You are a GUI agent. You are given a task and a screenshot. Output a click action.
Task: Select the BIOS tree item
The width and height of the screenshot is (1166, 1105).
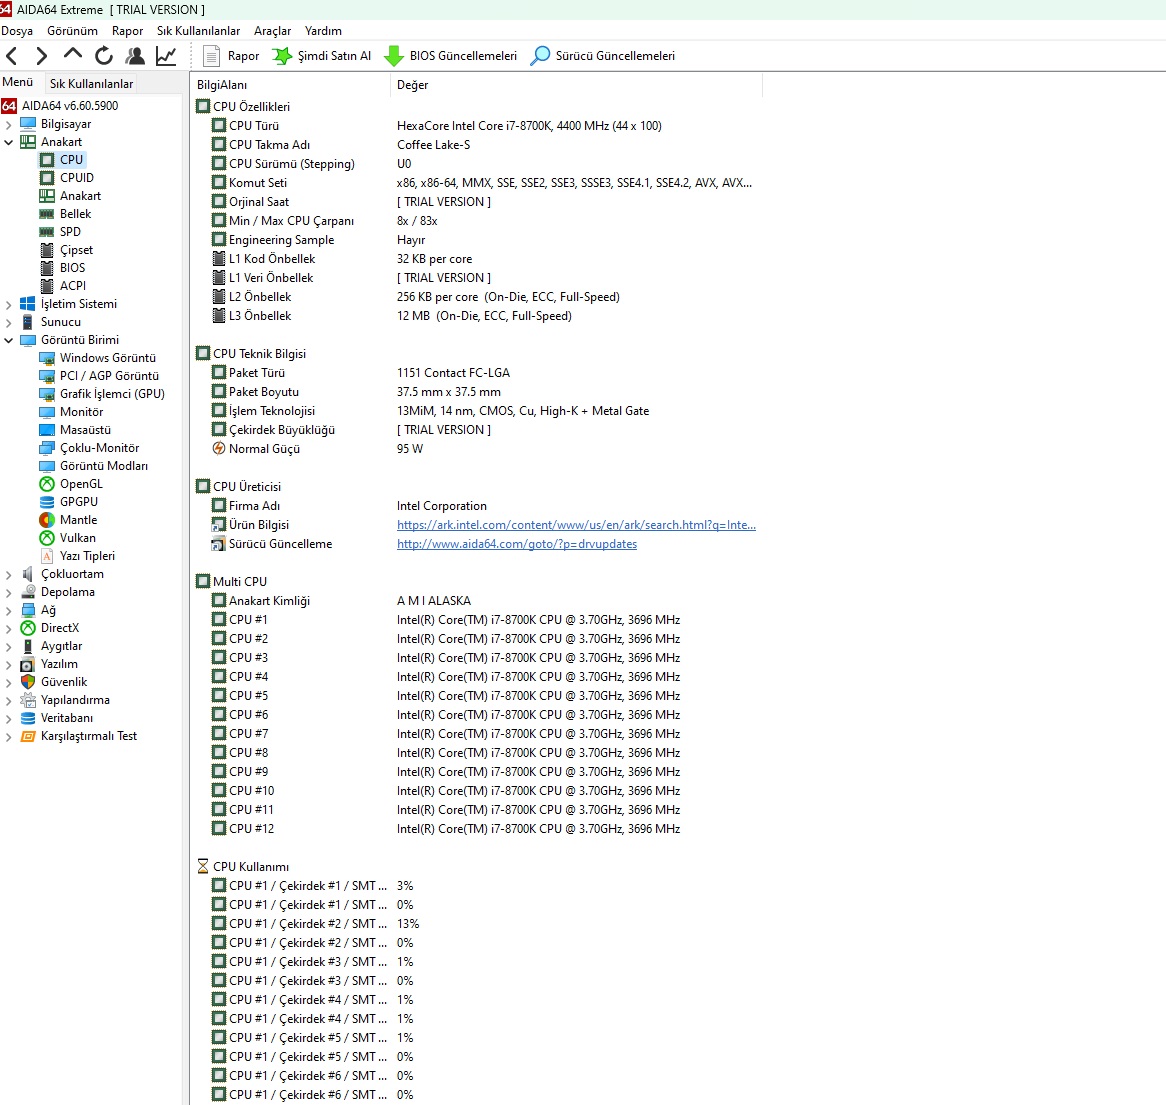(72, 268)
